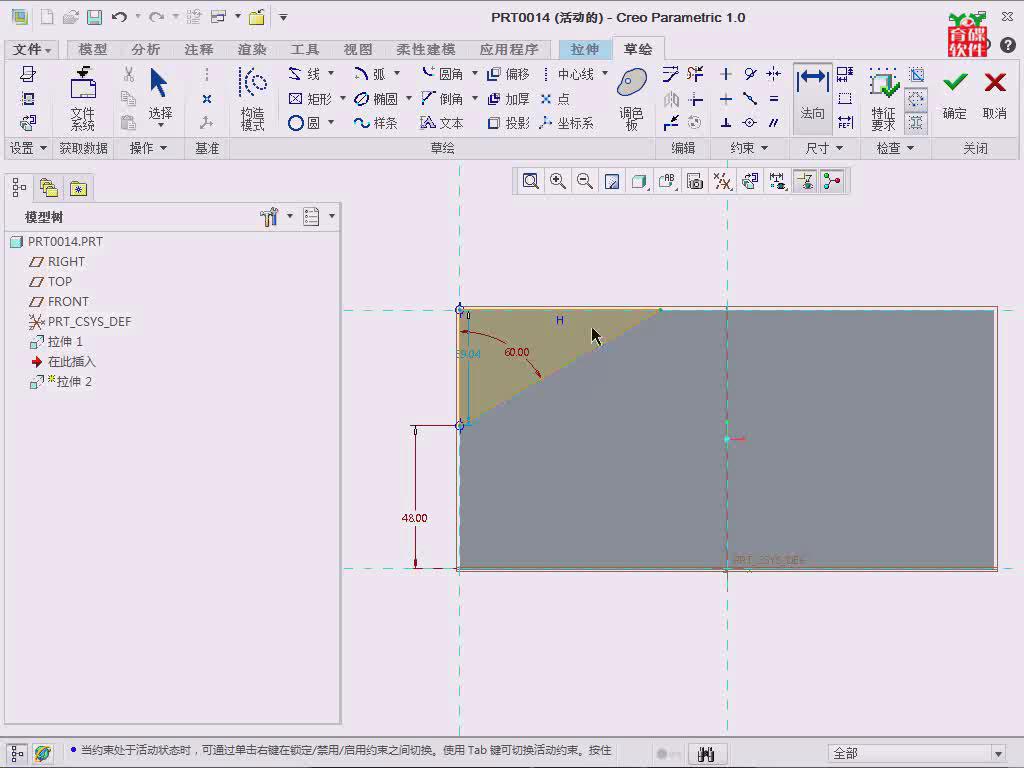Click the Zoom Out magnifier icon
This screenshot has height=768, width=1024.
[584, 181]
